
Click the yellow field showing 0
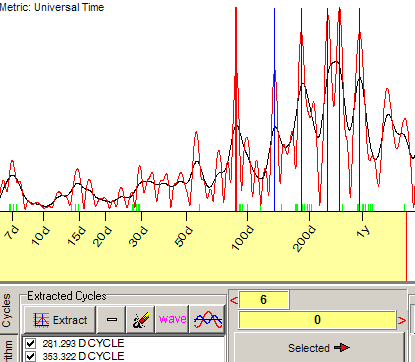[x=317, y=320]
